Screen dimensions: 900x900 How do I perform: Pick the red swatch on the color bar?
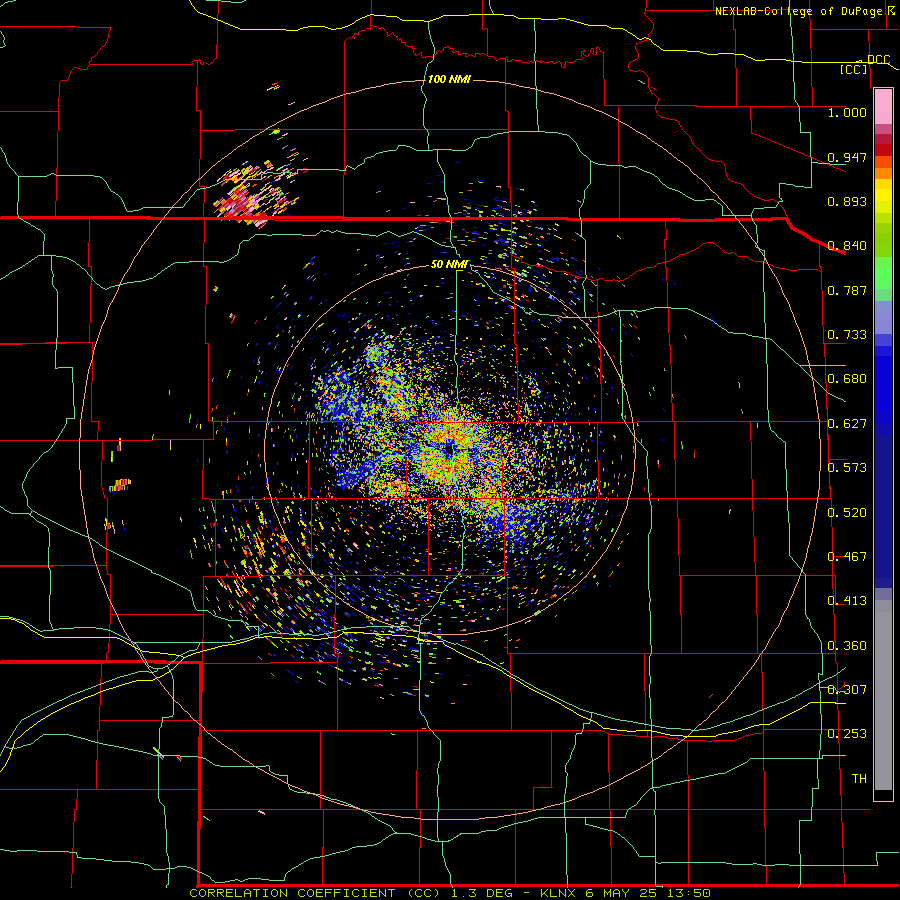pos(883,150)
